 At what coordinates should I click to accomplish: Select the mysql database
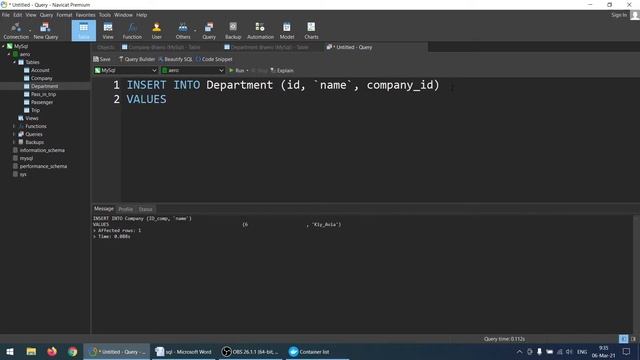pos(26,158)
